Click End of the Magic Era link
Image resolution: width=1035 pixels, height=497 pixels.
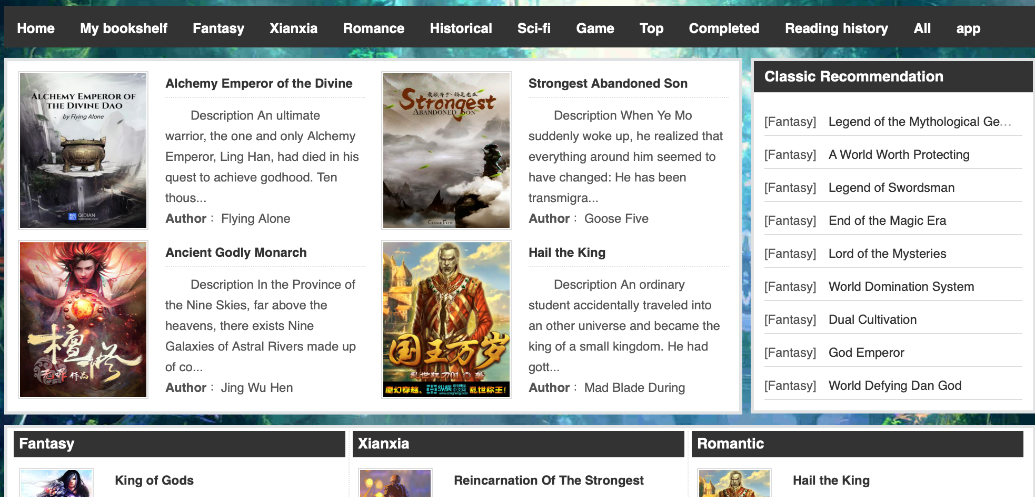[x=887, y=221]
